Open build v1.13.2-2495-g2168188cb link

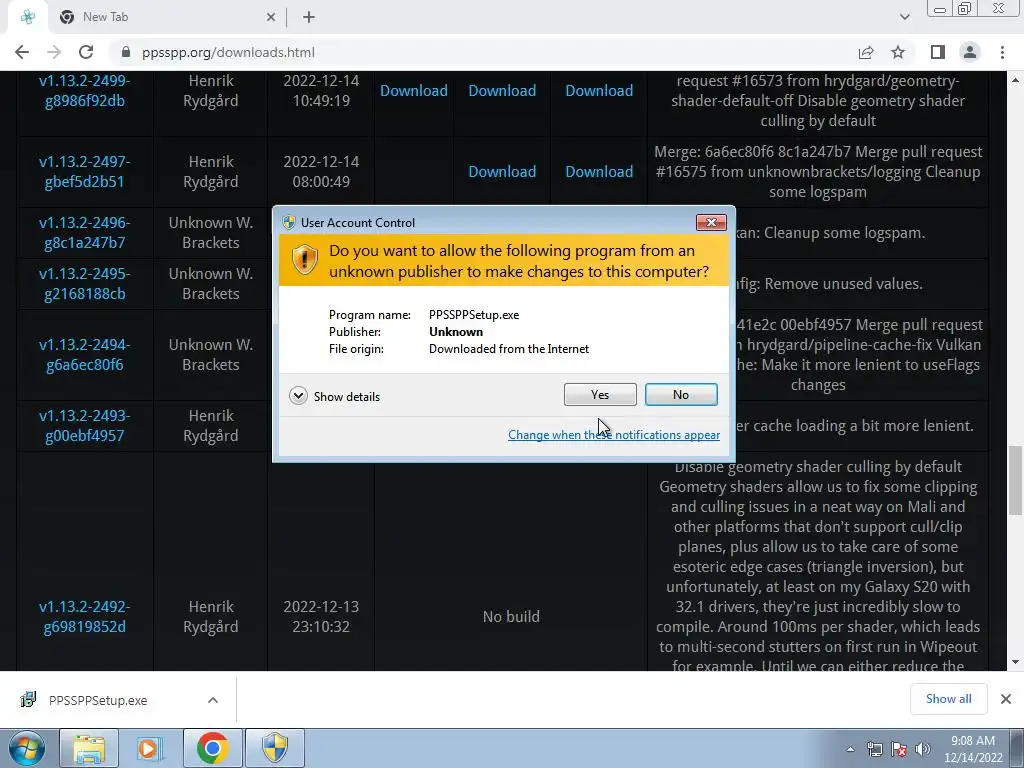(84, 283)
